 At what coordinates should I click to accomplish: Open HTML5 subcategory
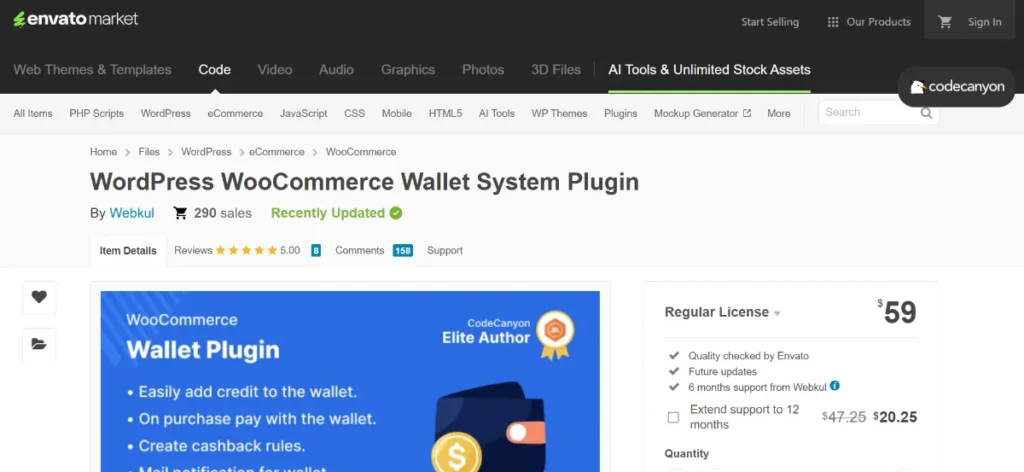[x=445, y=113]
